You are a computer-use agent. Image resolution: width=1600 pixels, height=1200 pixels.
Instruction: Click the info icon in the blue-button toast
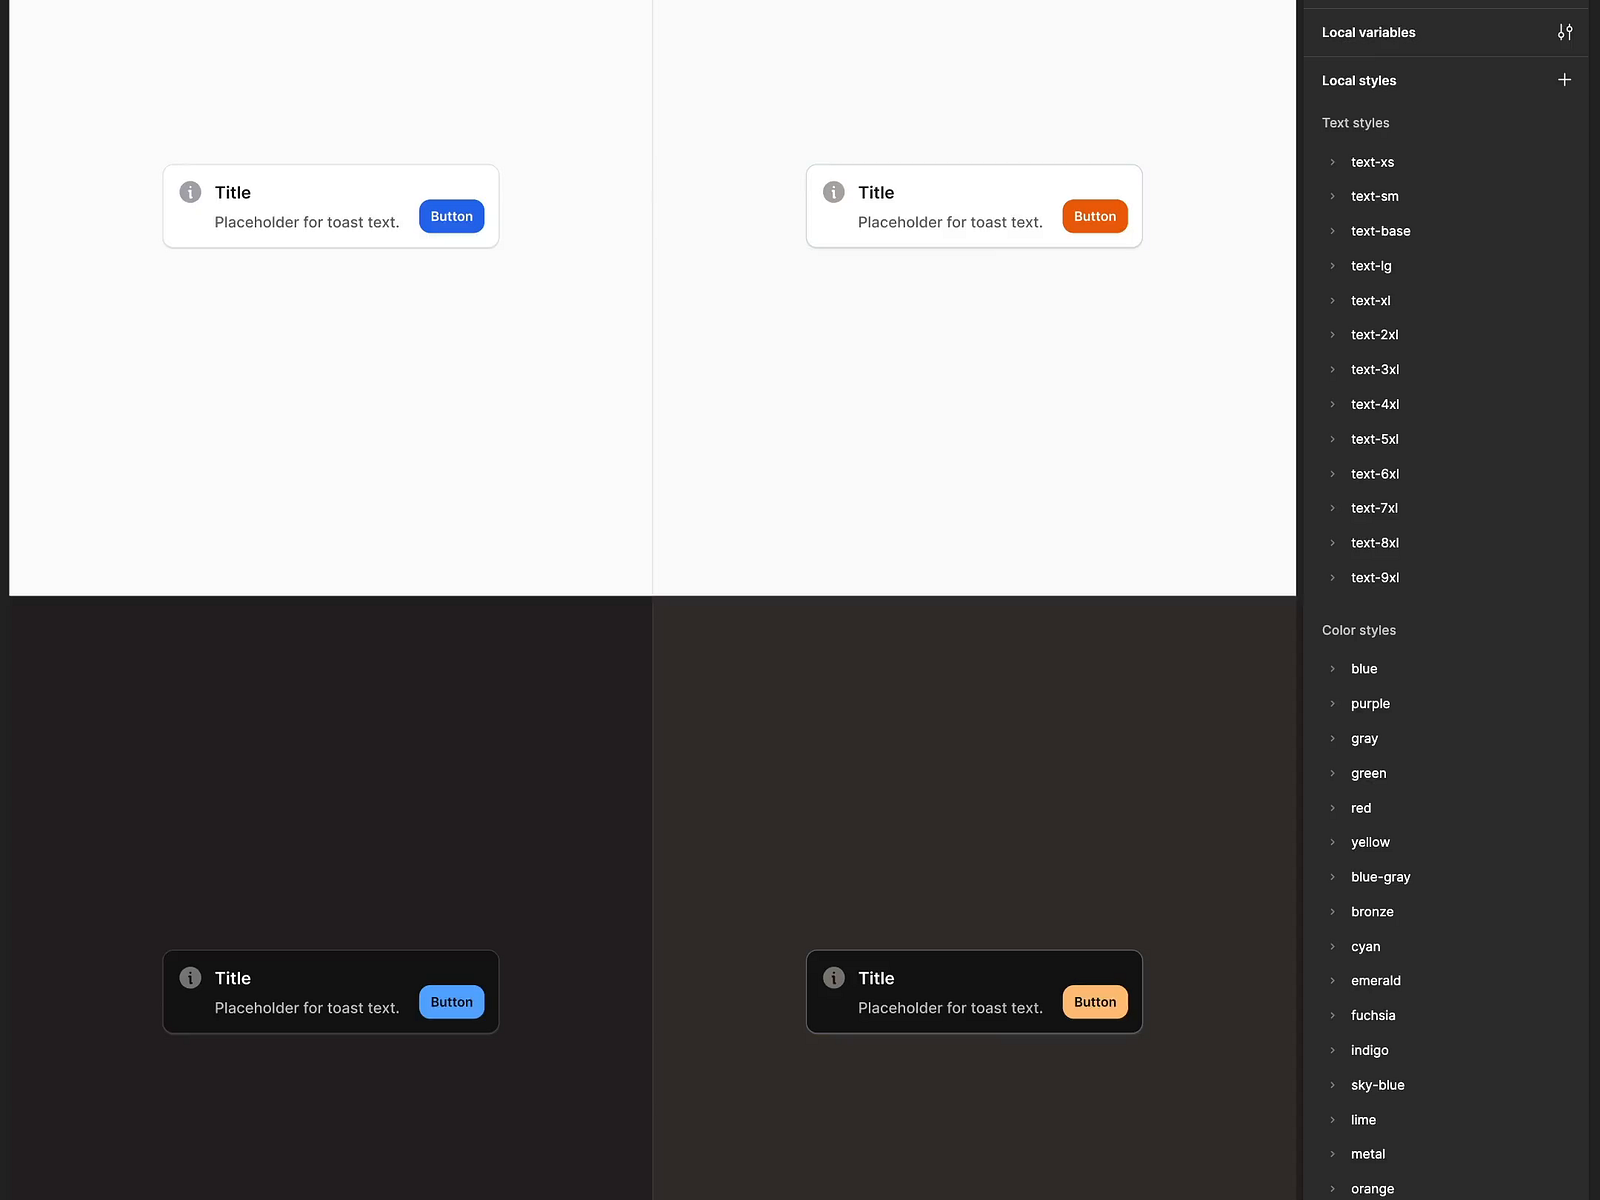[x=189, y=192]
